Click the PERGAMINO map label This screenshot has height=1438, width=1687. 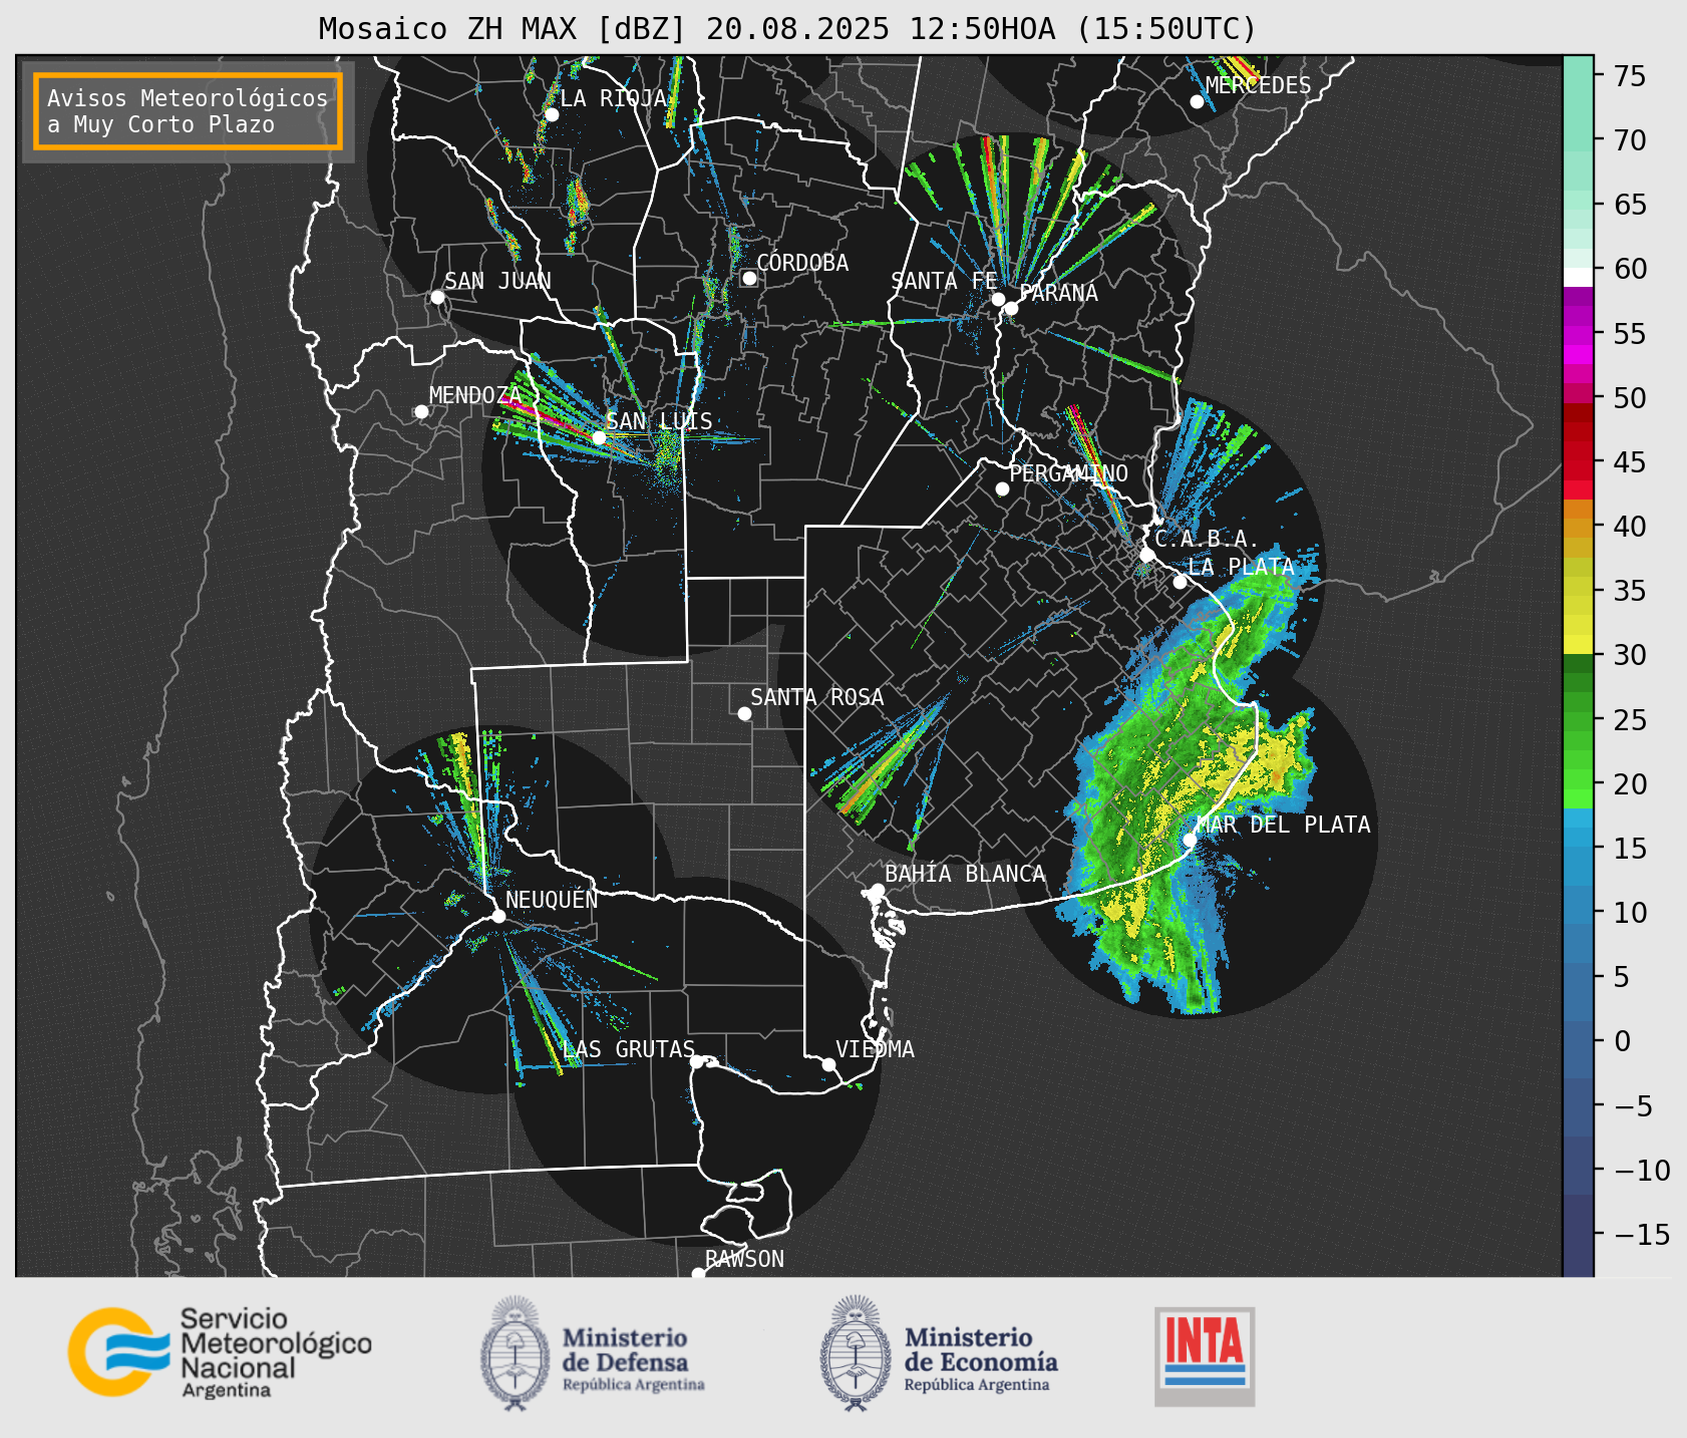tap(1068, 474)
